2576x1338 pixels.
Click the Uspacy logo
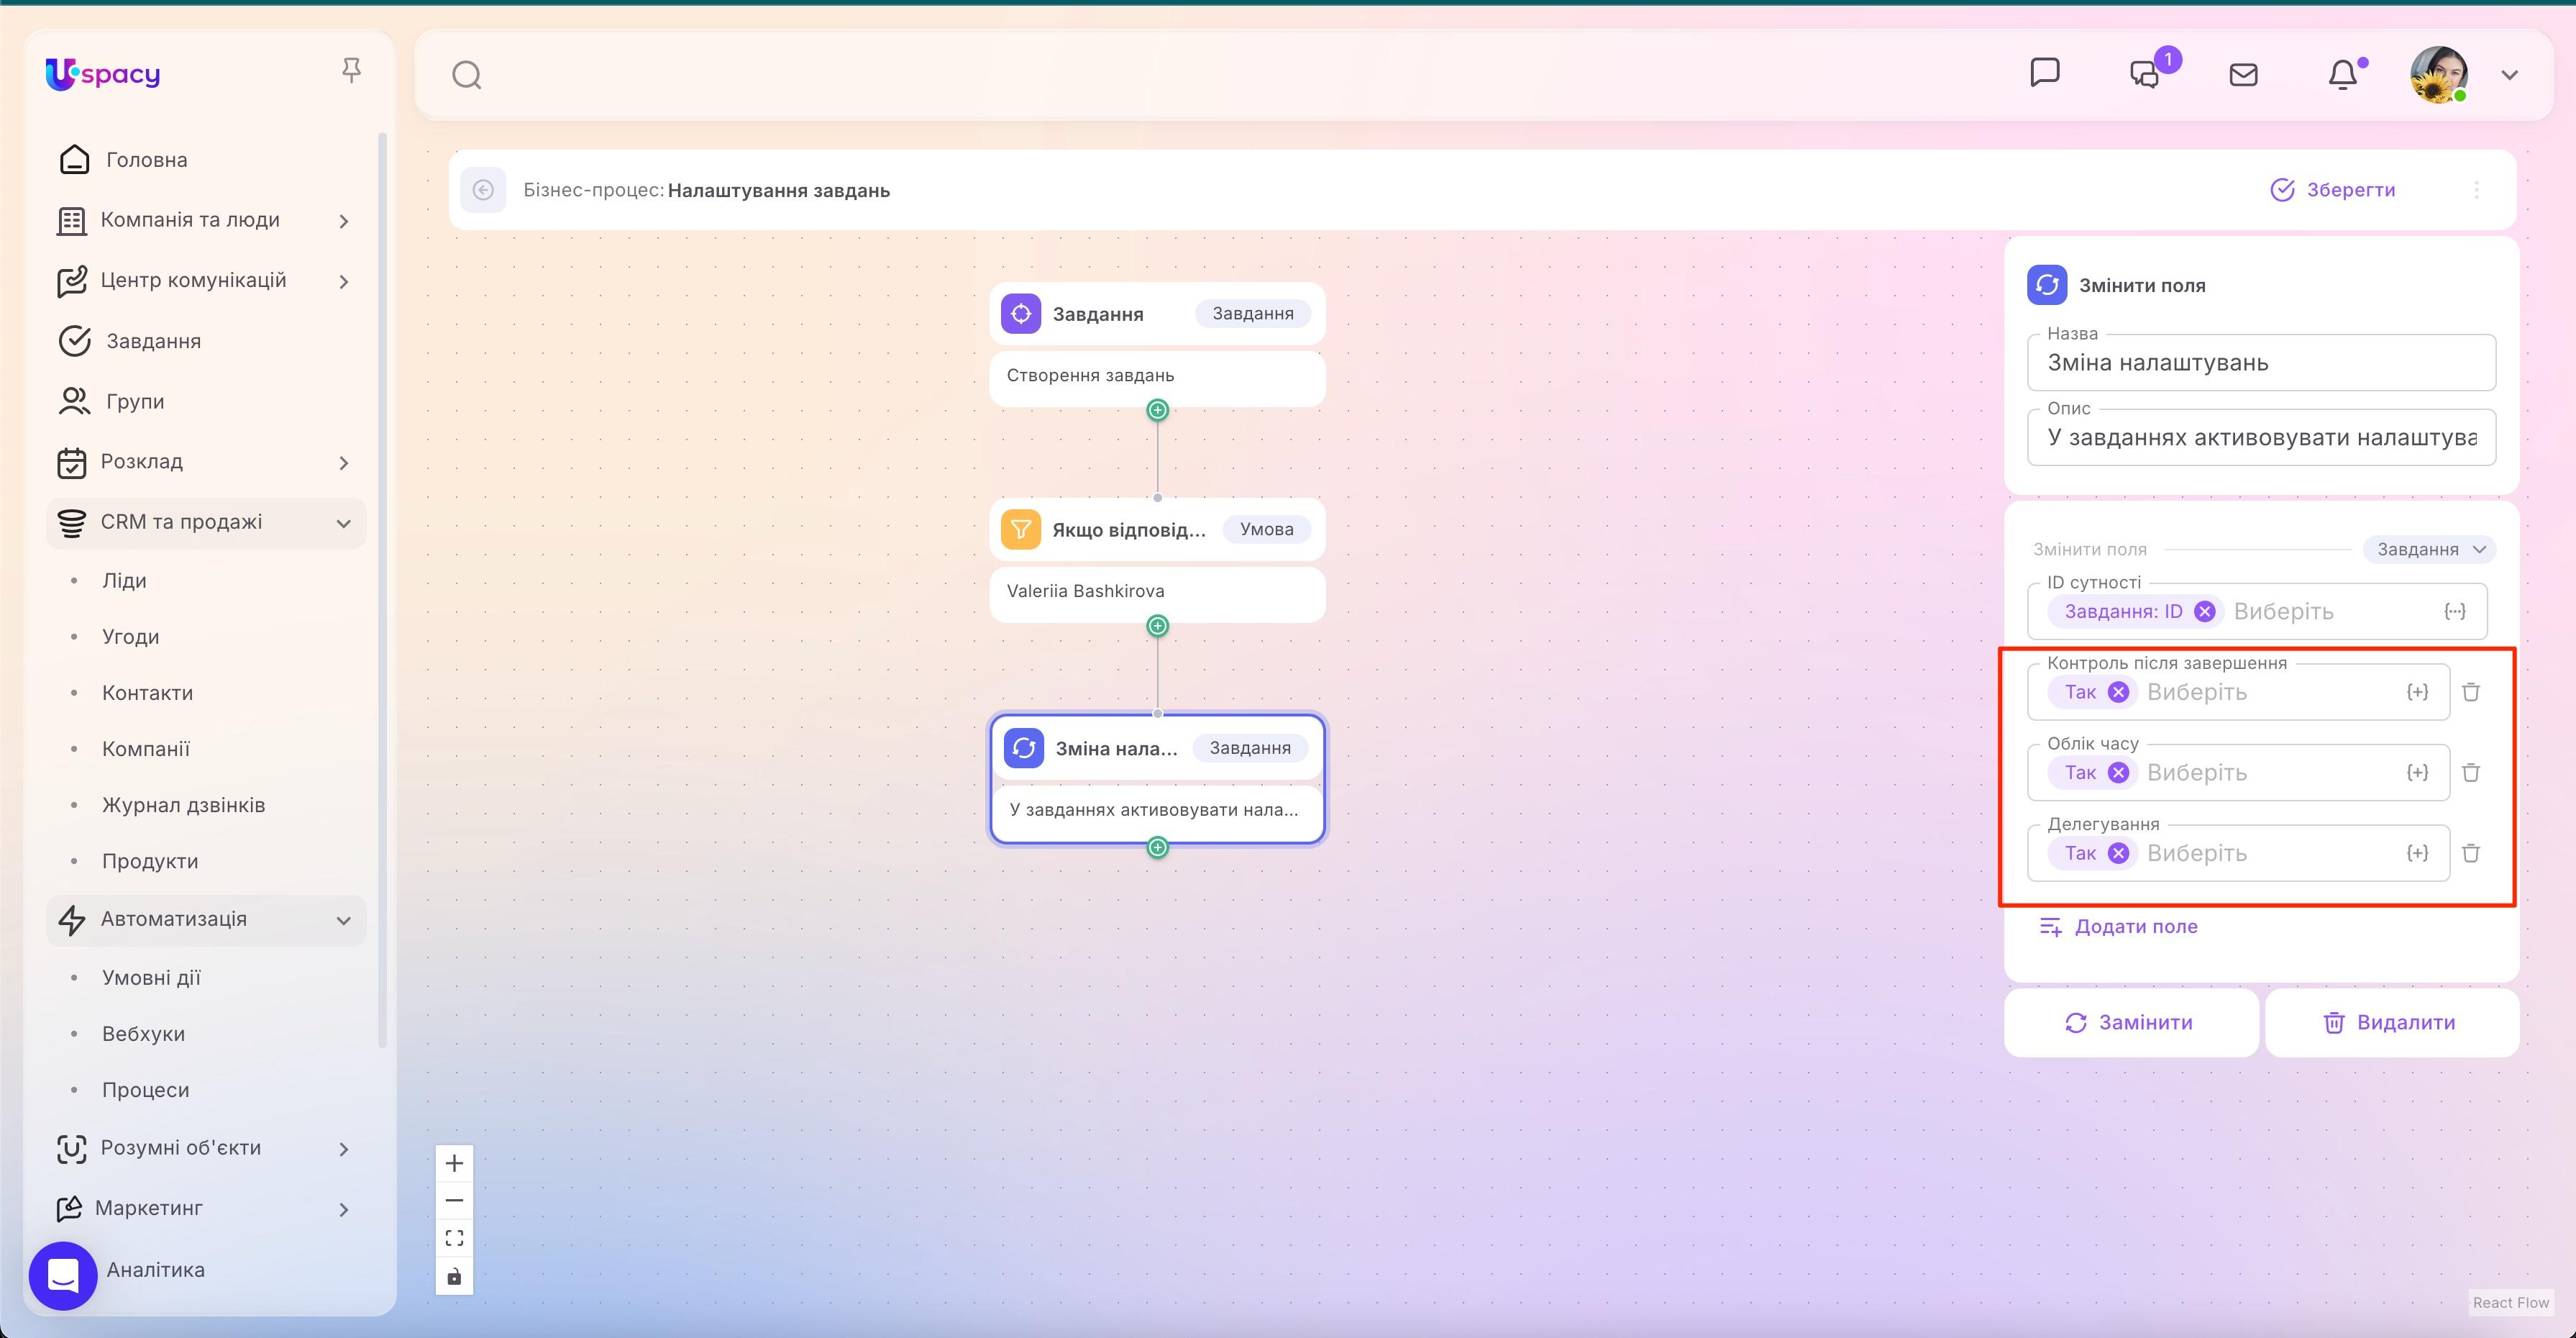[x=102, y=73]
